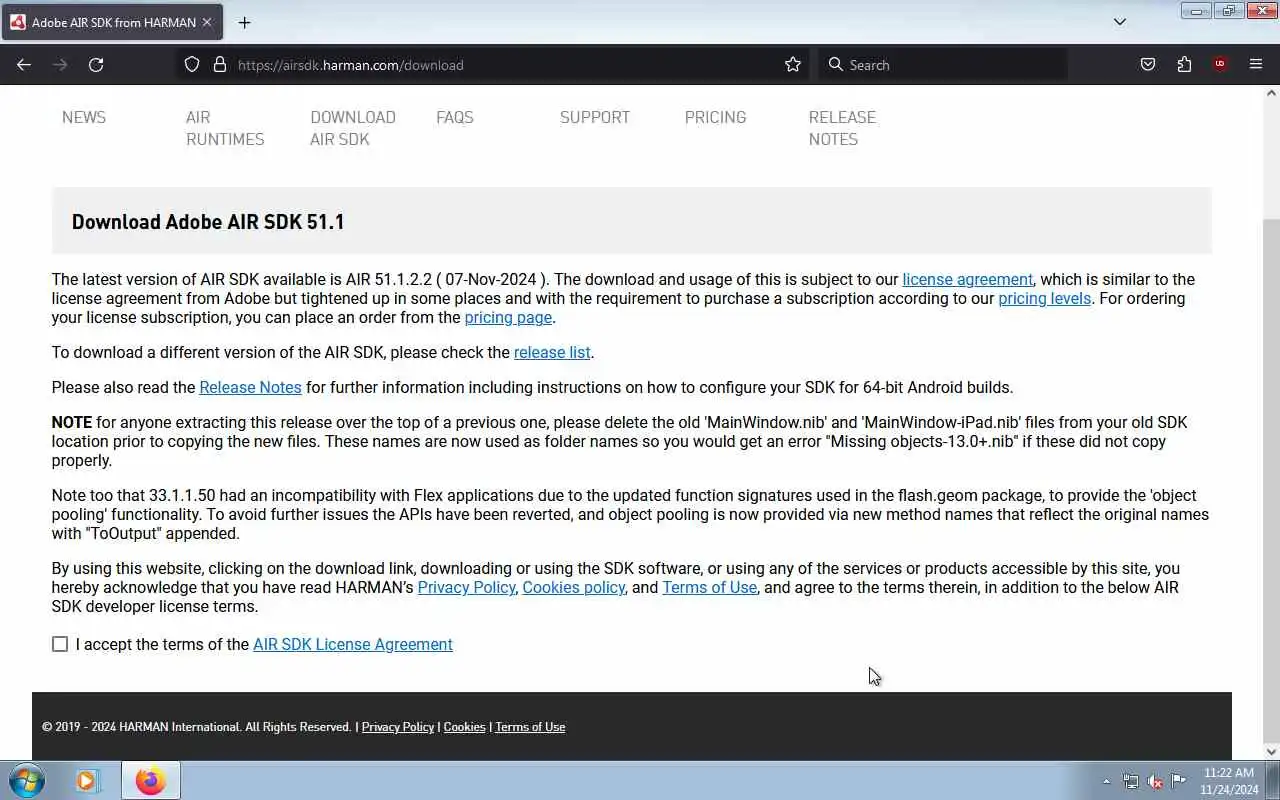Screen dimensions: 1280x800
Task: Go back using the browser back arrow
Action: pyautogui.click(x=24, y=65)
